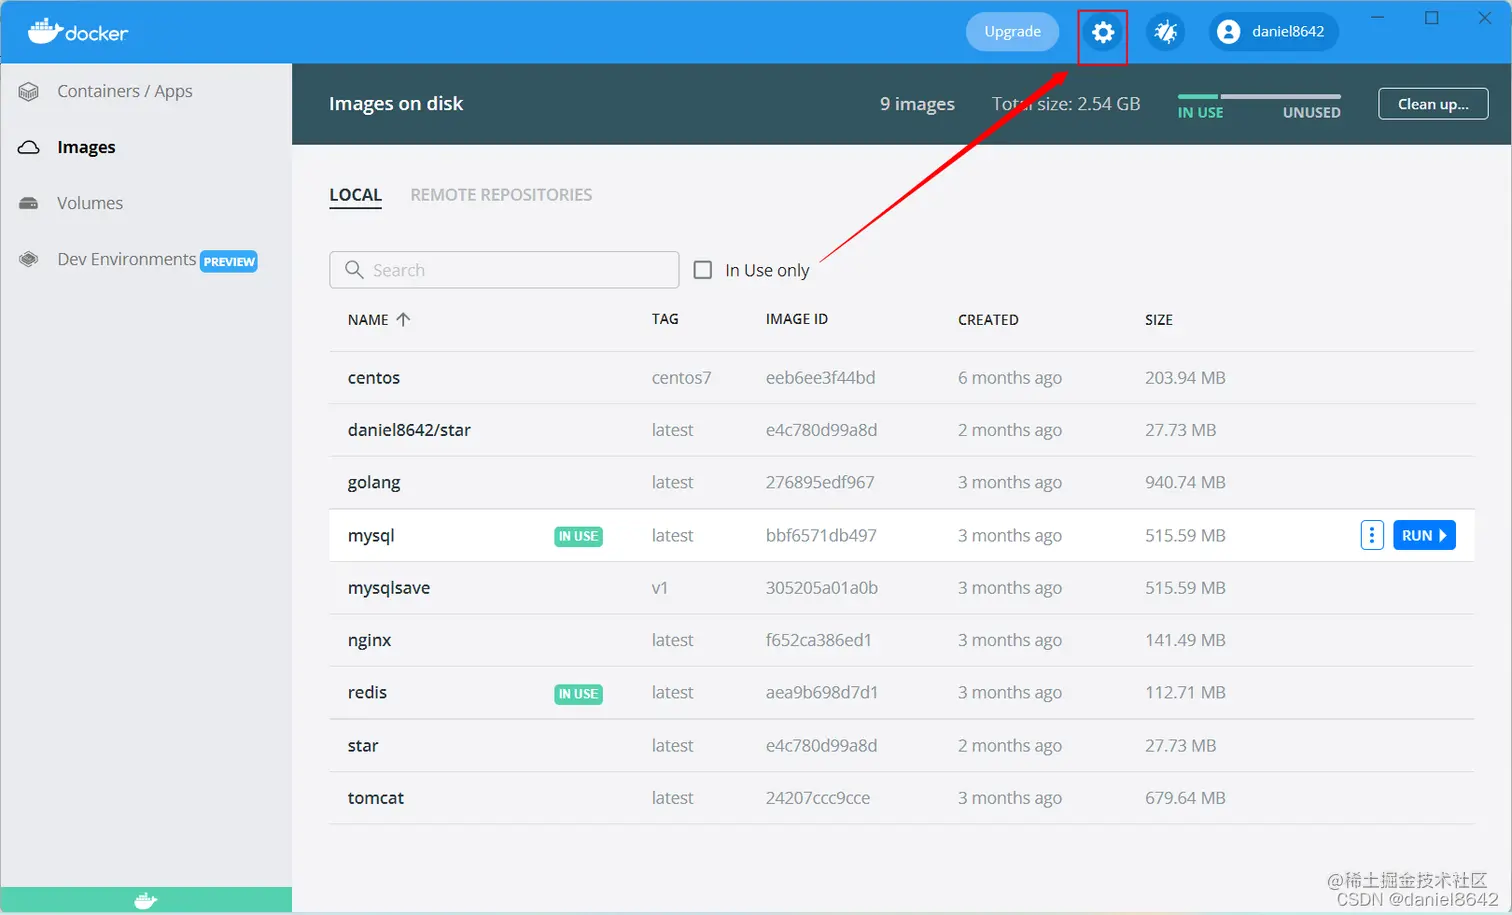Go to Volumes section
Image resolution: width=1512 pixels, height=915 pixels.
pos(90,203)
